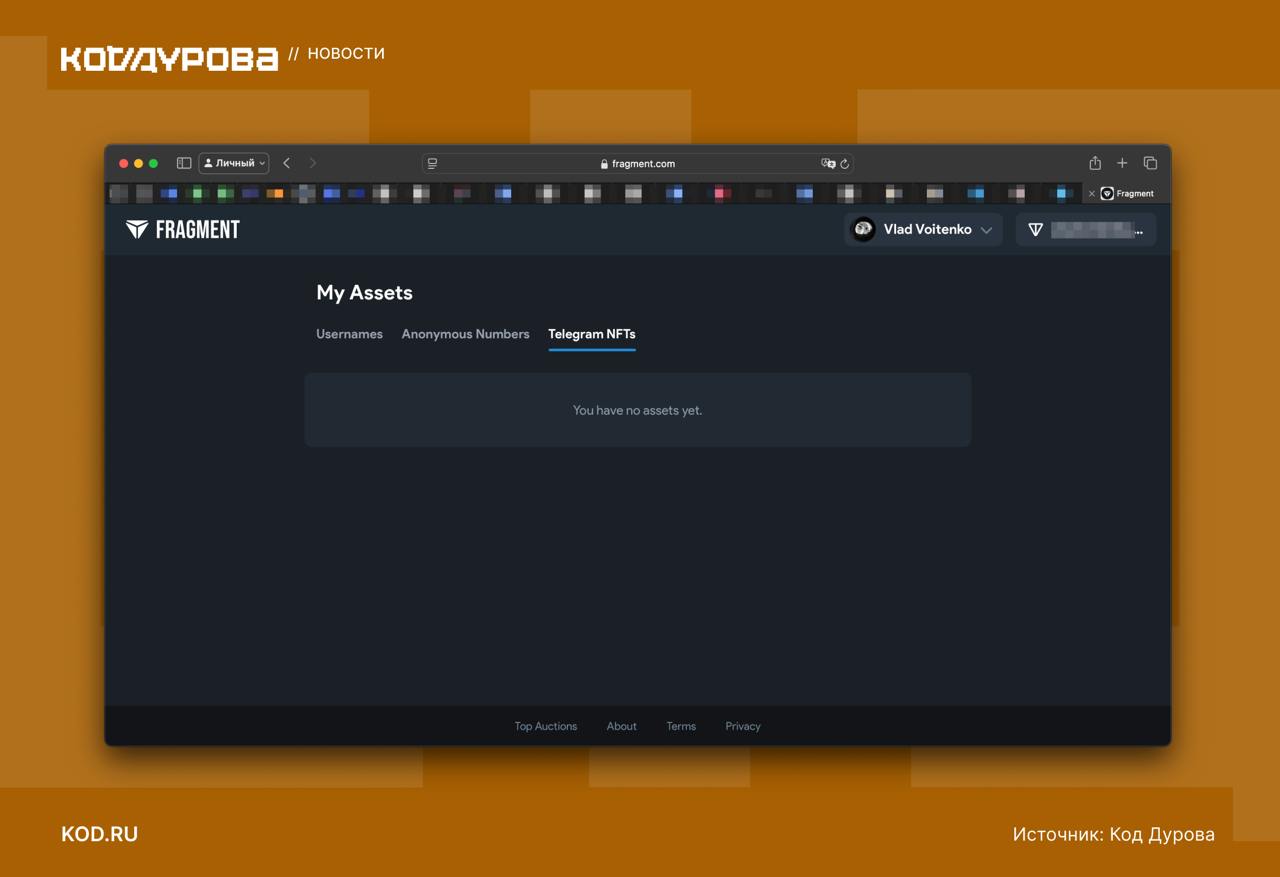Image resolution: width=1280 pixels, height=877 pixels.
Task: Select the Fragment browser tab
Action: 1127,194
